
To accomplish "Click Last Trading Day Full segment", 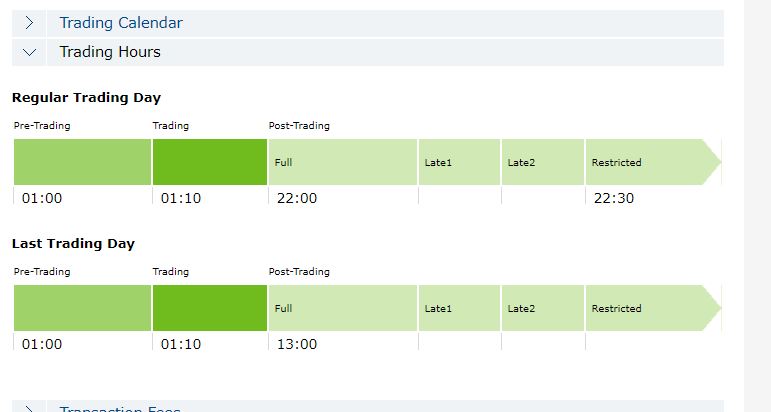I will click(343, 308).
